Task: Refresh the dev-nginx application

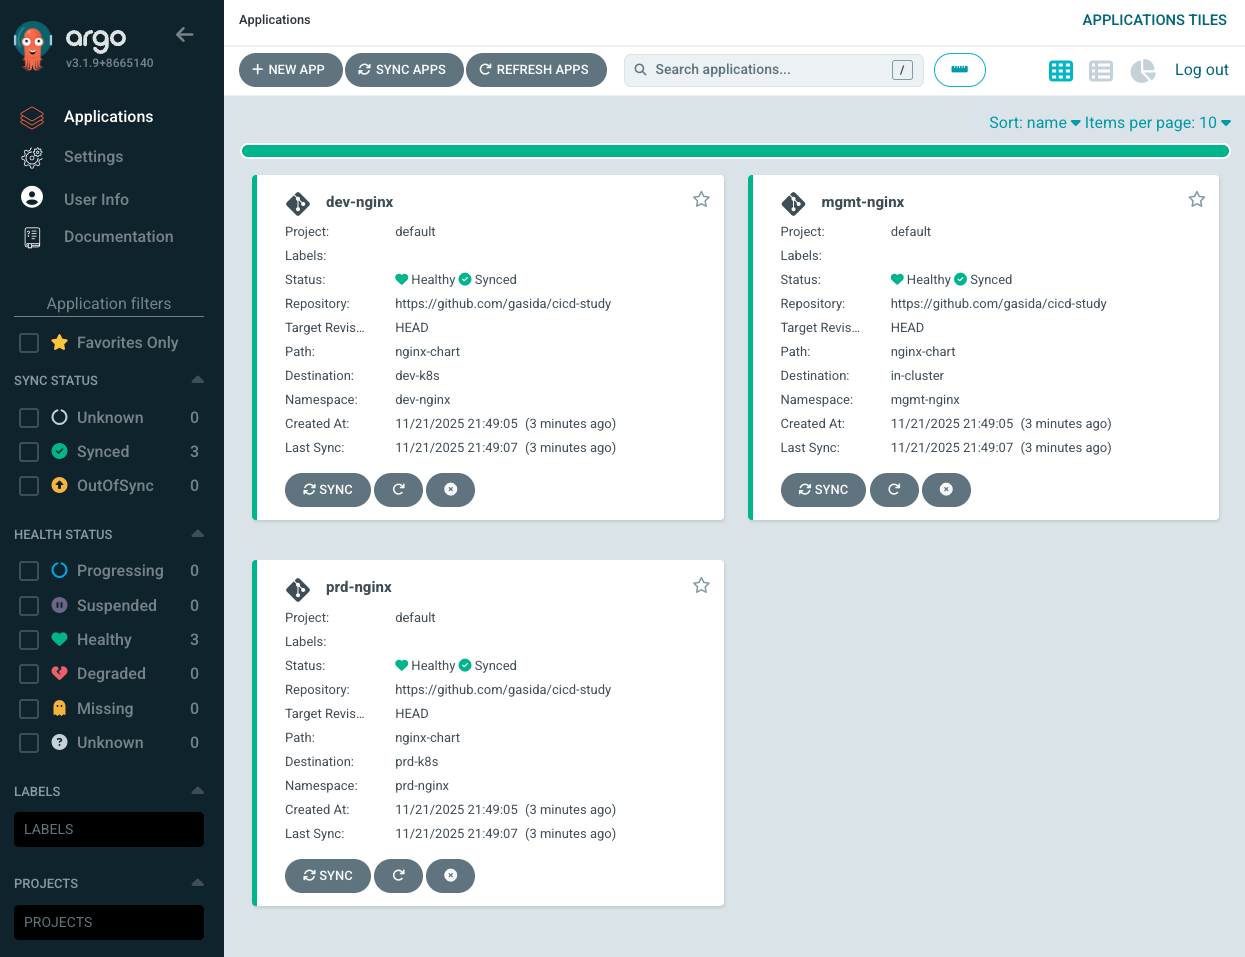Action: click(x=398, y=490)
